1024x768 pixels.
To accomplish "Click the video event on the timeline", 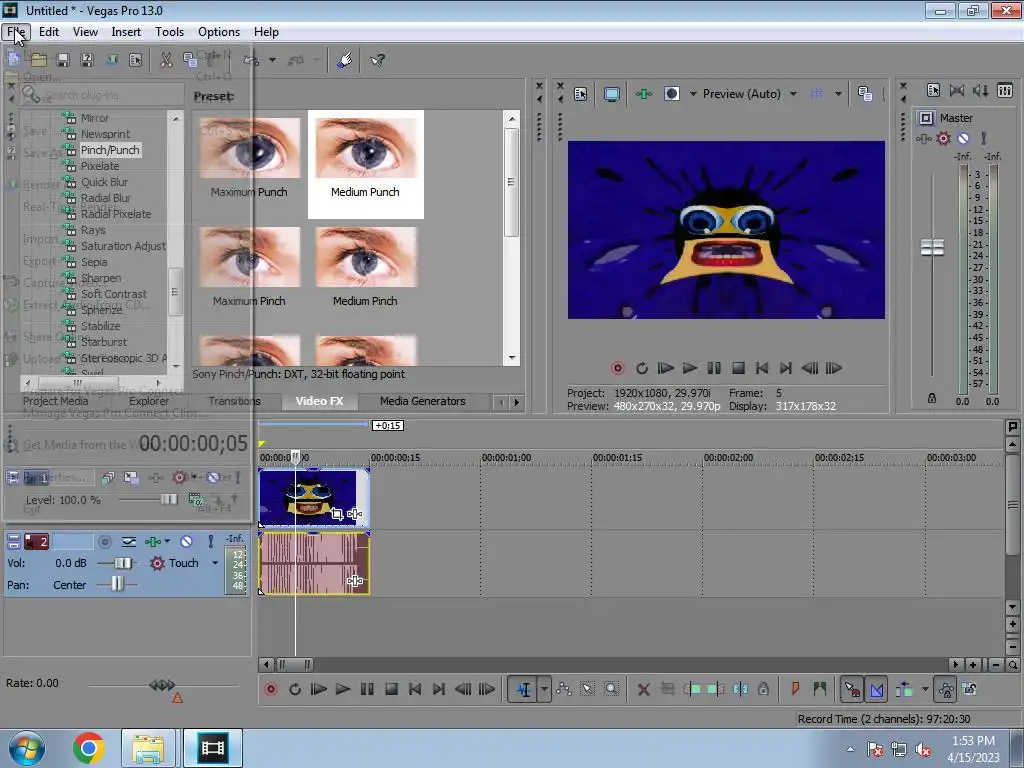I will coord(314,497).
